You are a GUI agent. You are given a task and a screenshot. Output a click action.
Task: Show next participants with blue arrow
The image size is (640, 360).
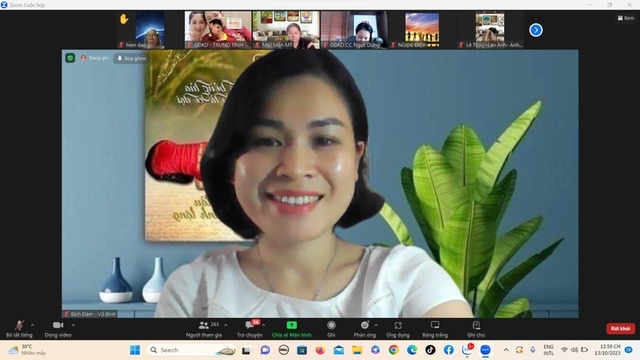point(536,30)
